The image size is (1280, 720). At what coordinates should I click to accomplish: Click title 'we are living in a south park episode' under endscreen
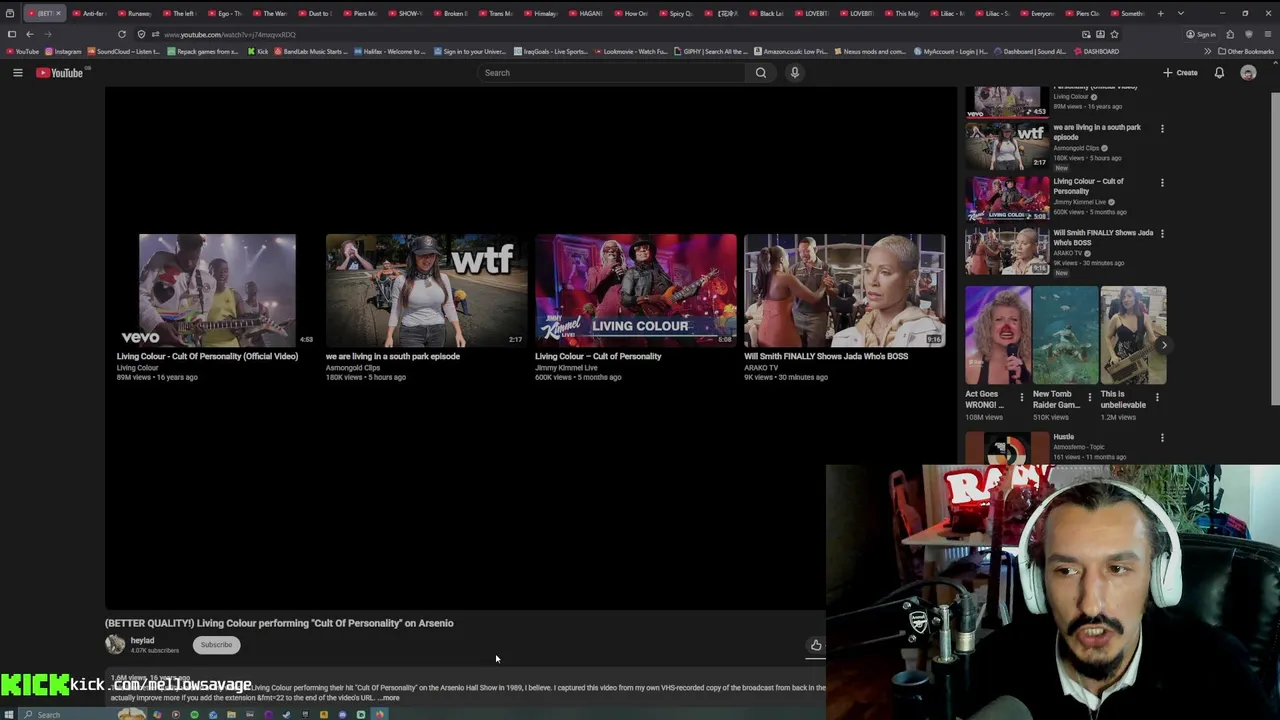(x=393, y=356)
